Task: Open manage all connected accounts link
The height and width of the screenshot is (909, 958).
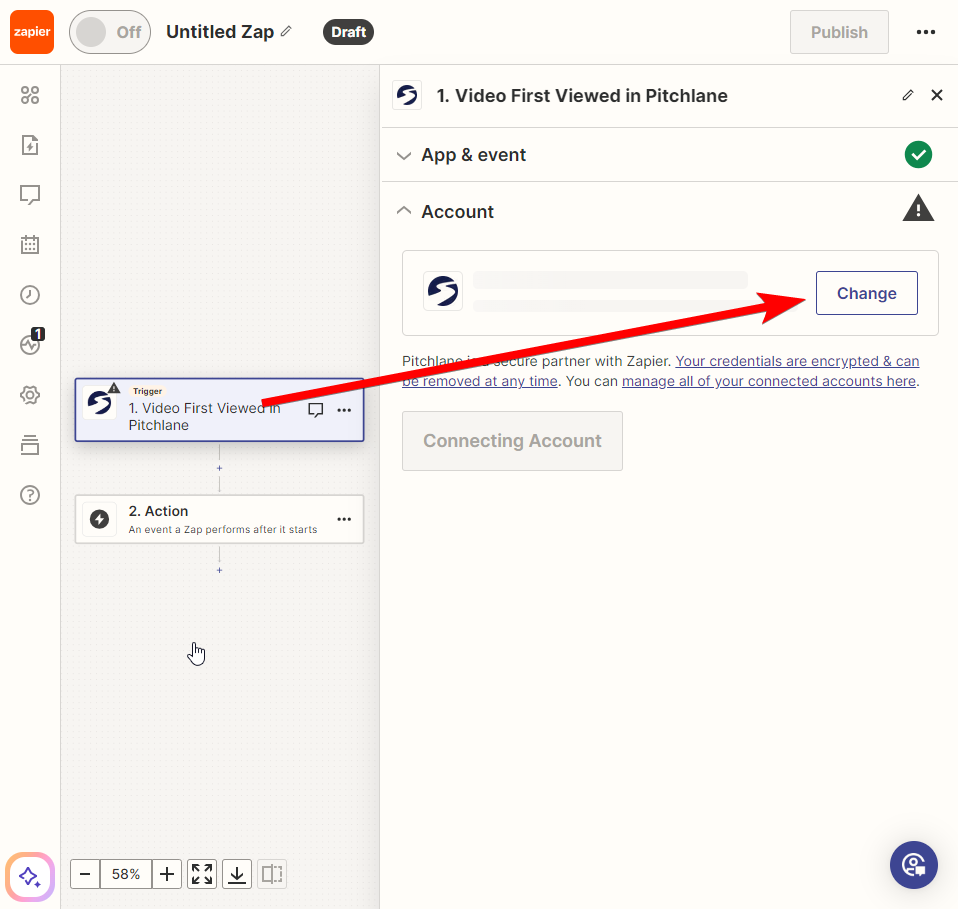Action: coord(769,381)
